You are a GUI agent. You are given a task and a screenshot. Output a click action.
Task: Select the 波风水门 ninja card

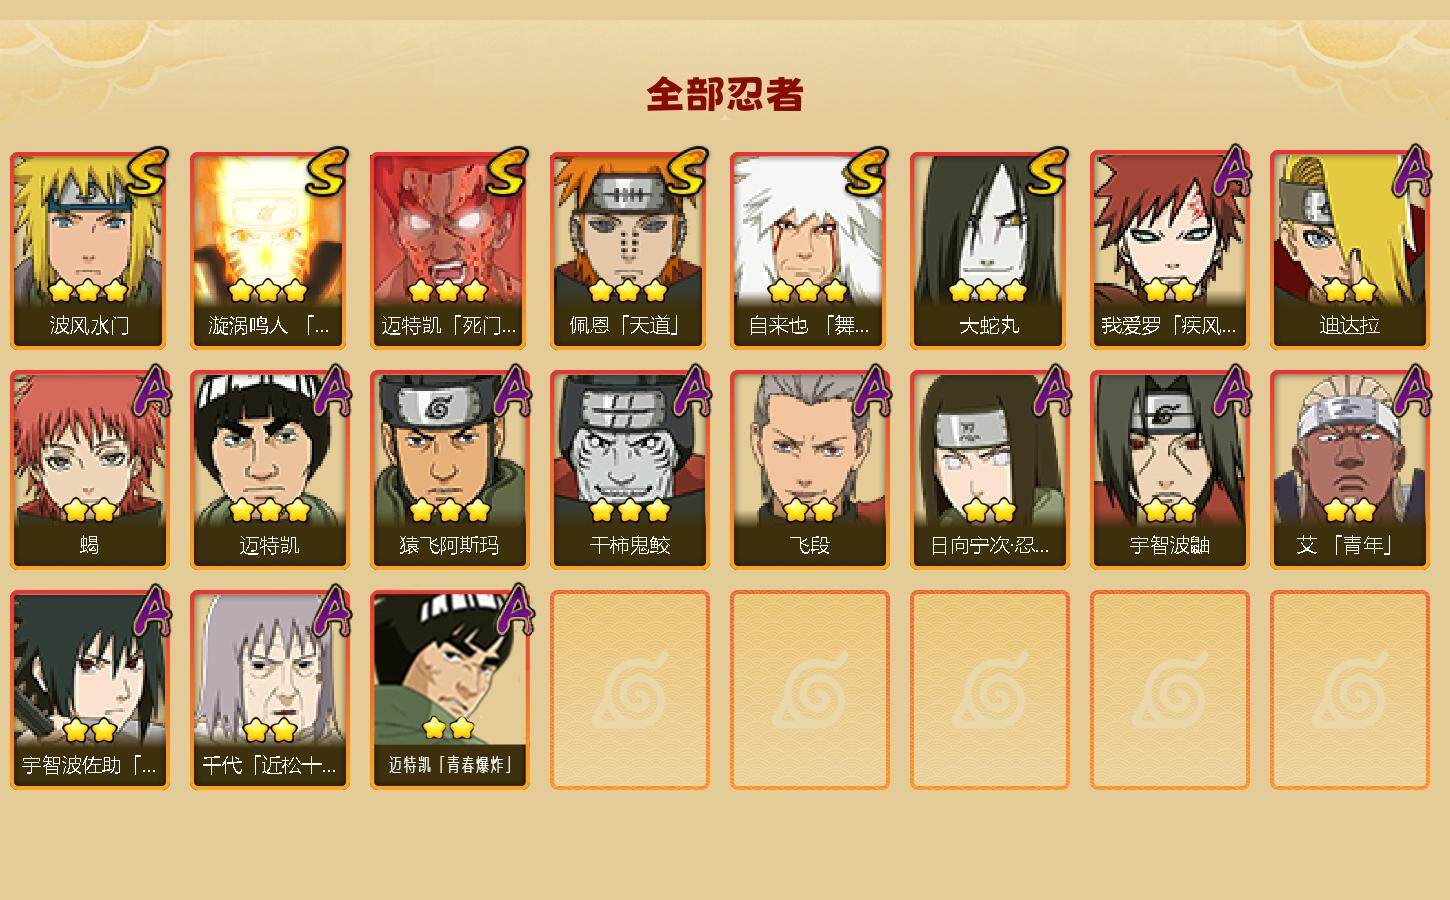pos(90,250)
